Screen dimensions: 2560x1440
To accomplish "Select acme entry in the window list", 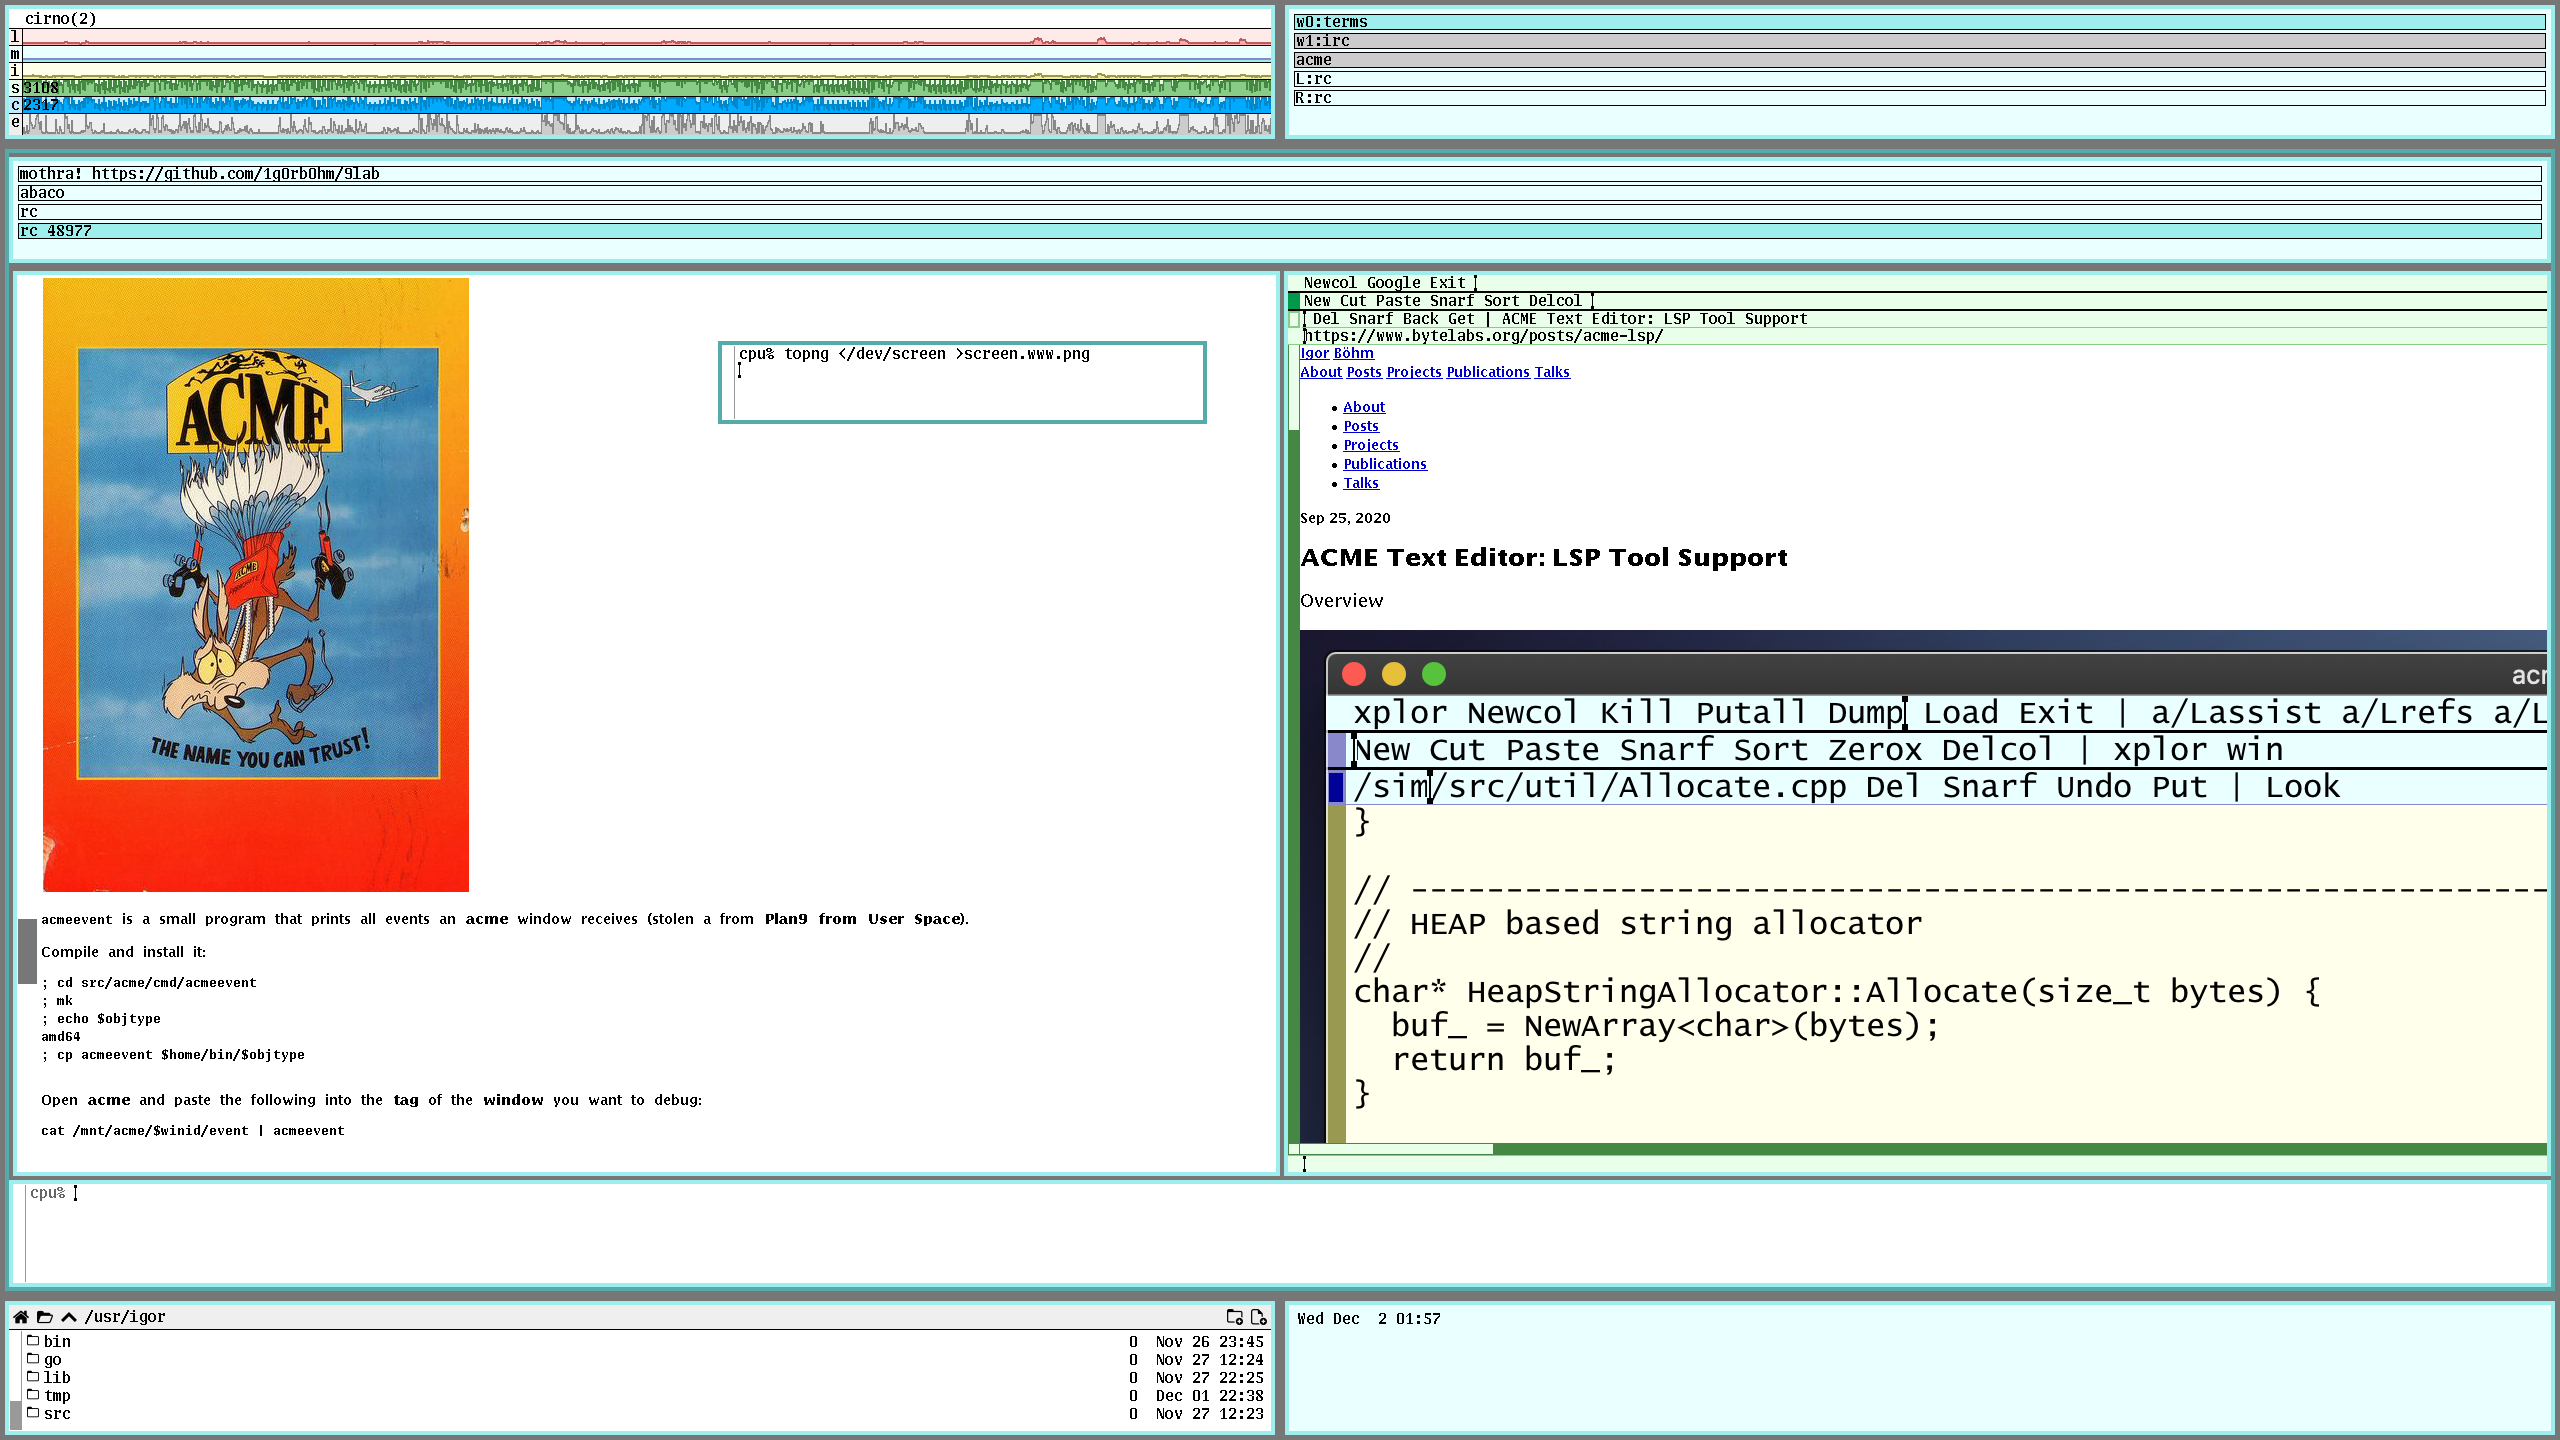I will tap(1919, 60).
